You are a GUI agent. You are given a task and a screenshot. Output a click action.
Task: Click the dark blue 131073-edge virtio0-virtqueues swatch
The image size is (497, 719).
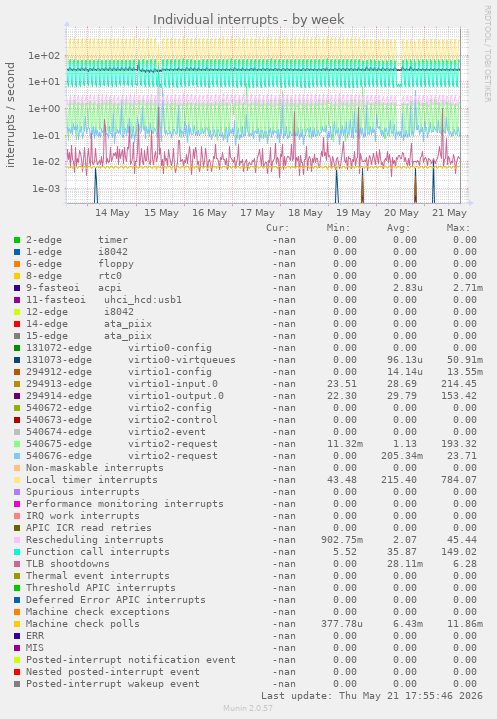point(17,360)
